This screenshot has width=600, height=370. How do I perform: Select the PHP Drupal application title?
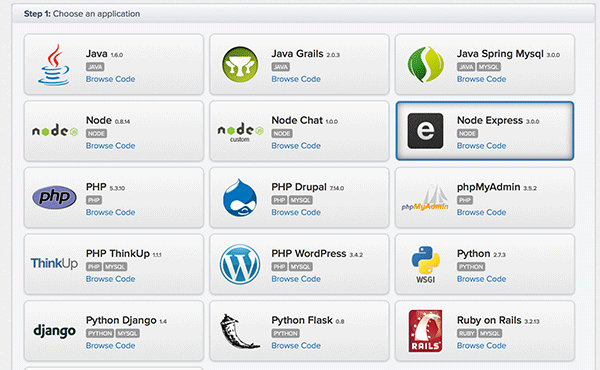[299, 187]
